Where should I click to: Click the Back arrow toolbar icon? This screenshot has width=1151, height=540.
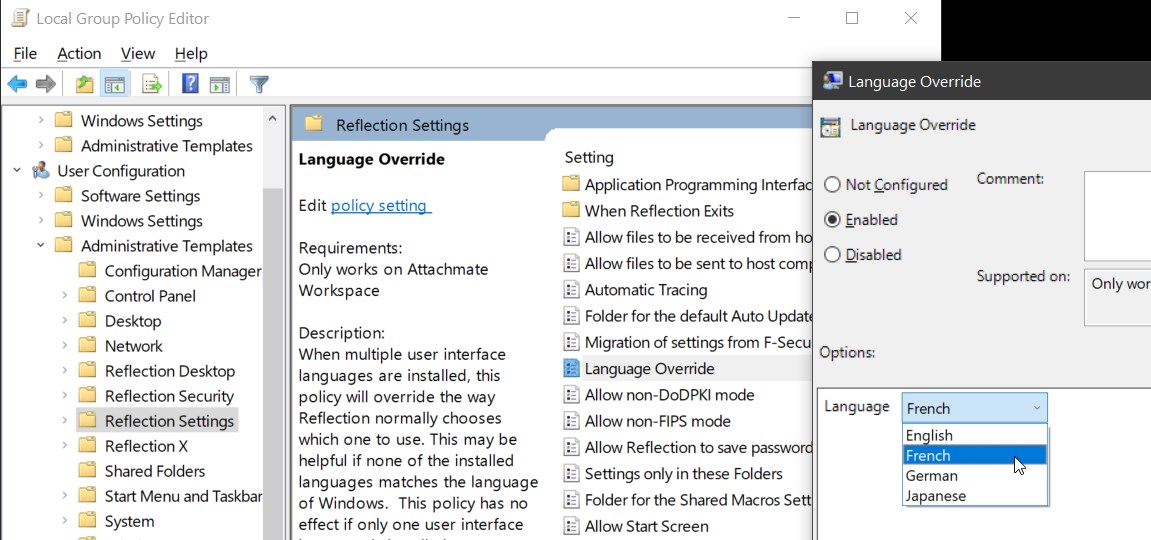[x=17, y=84]
